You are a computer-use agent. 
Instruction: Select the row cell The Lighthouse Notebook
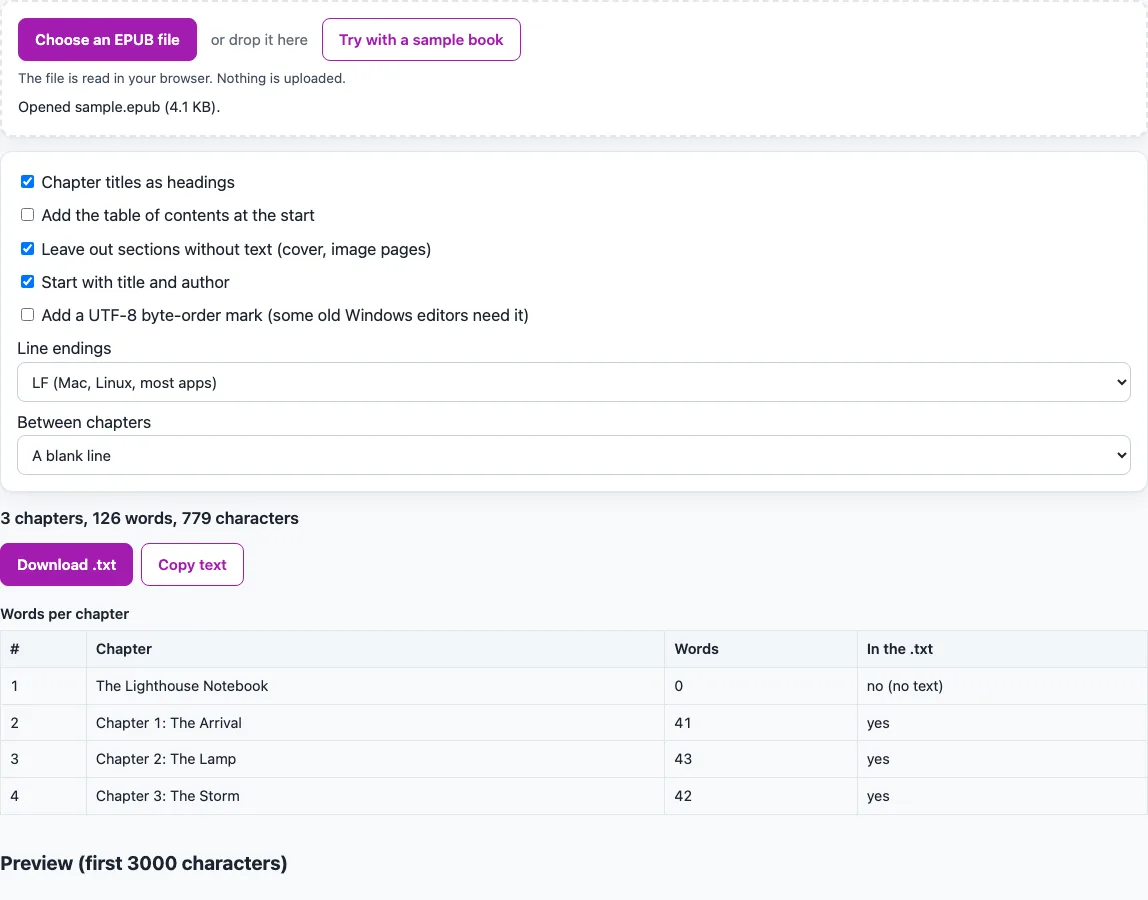[x=375, y=686]
